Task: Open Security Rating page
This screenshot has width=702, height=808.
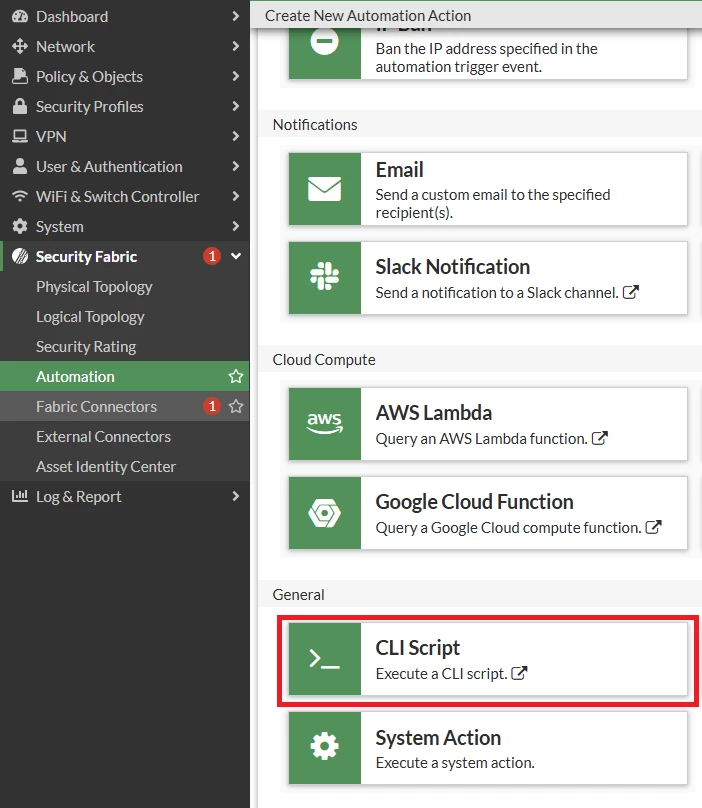Action: coord(125,346)
